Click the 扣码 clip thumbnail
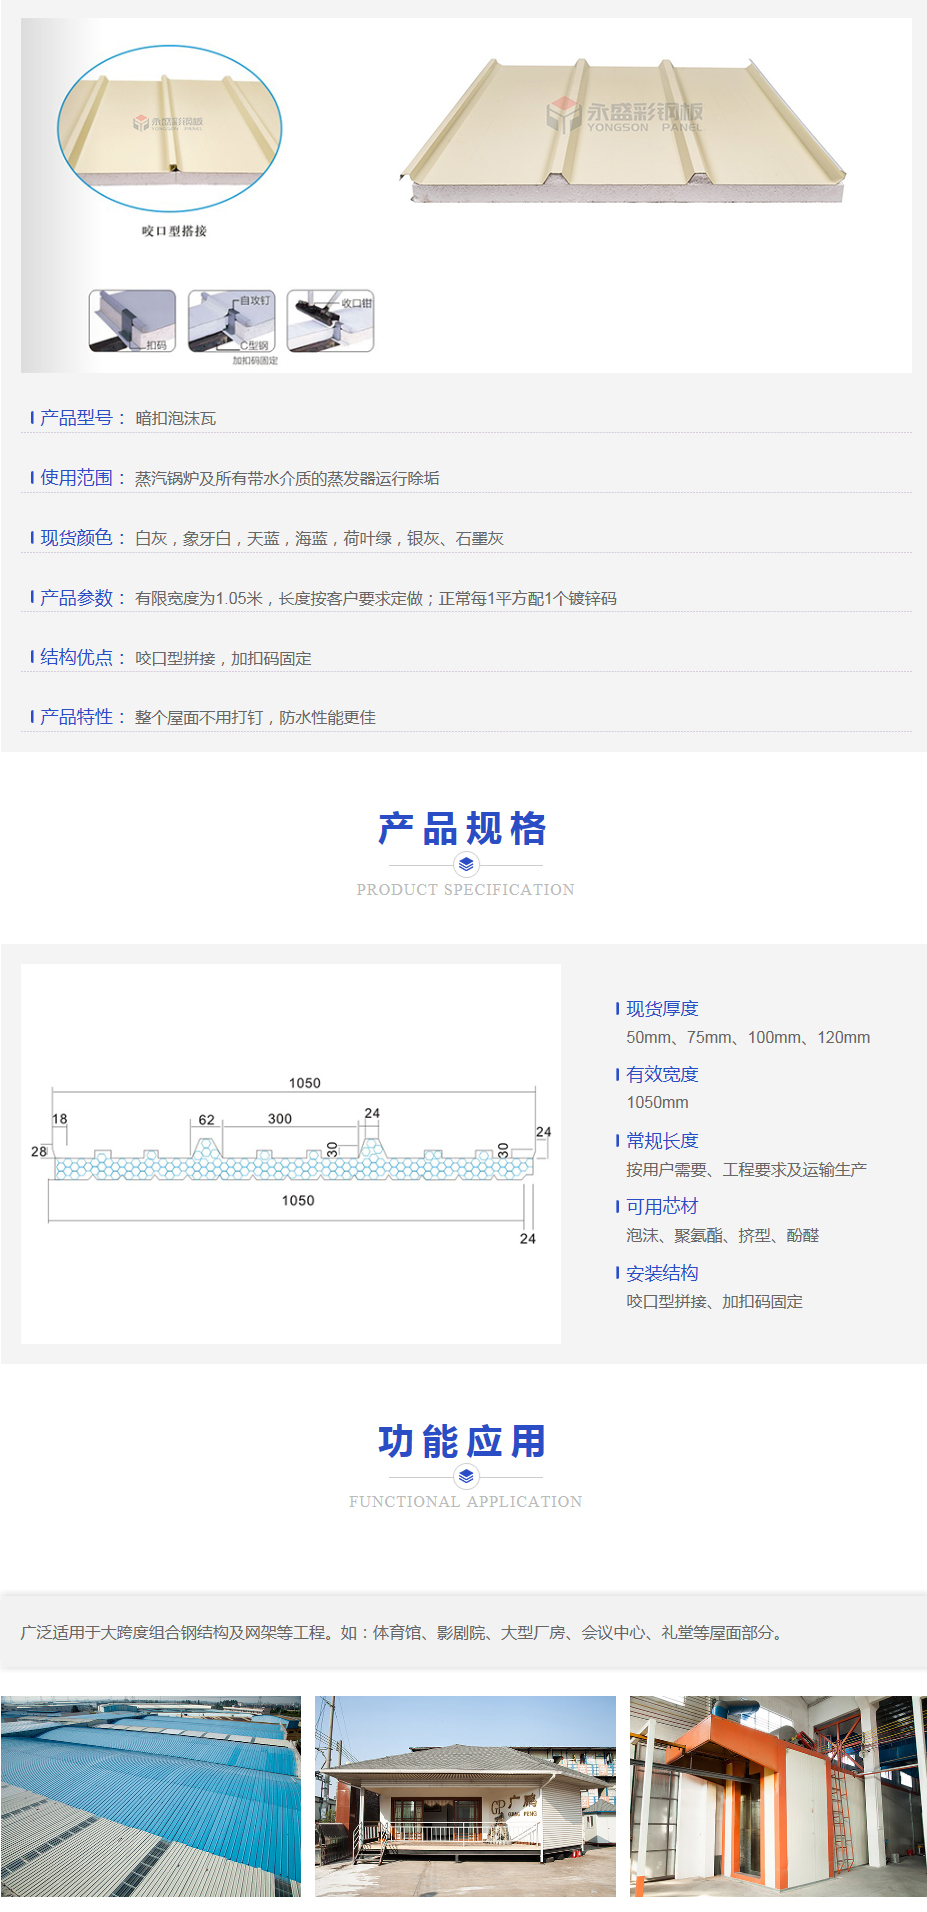The height and width of the screenshot is (1912, 927). (132, 321)
